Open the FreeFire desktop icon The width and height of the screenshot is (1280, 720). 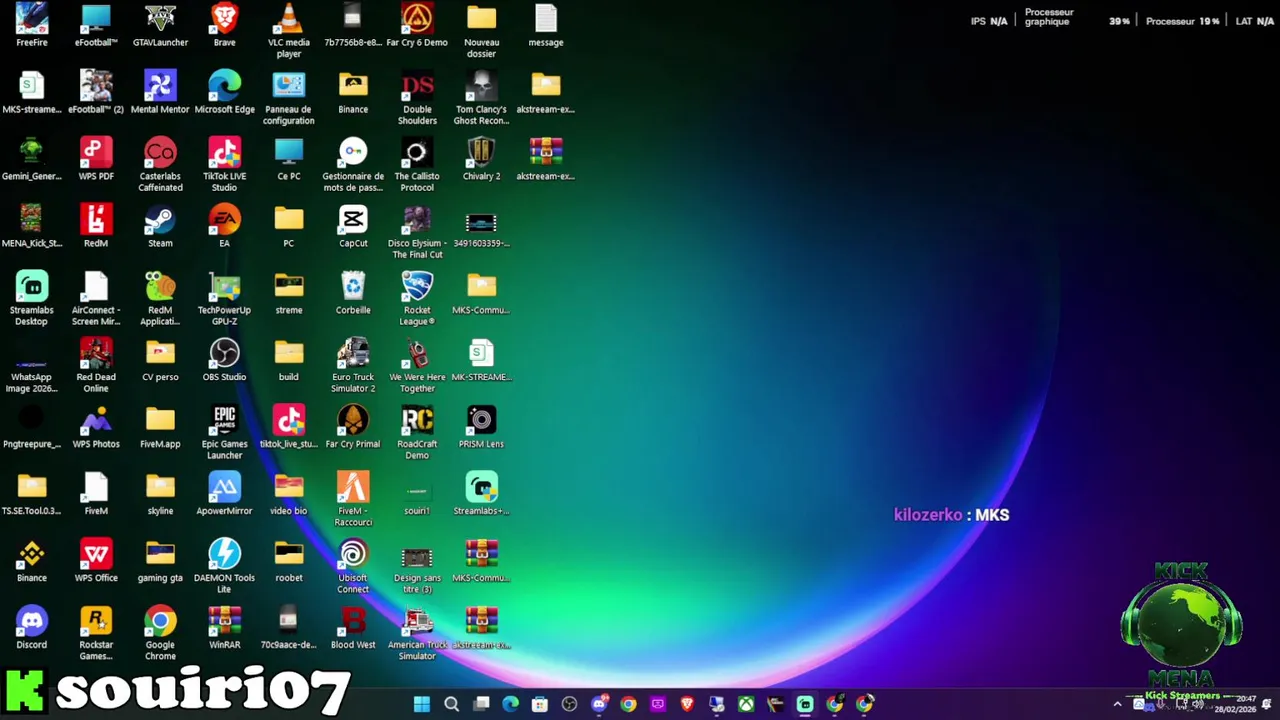coord(31,26)
